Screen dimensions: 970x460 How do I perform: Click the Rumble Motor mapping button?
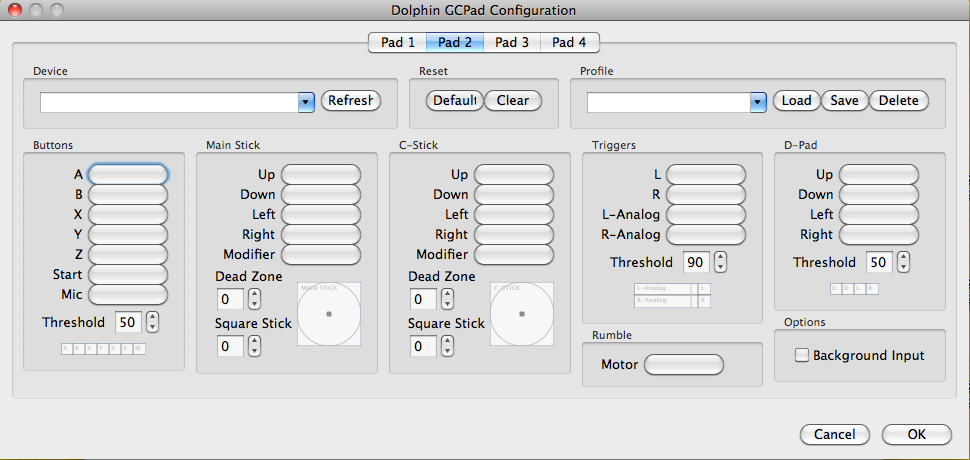[x=683, y=365]
